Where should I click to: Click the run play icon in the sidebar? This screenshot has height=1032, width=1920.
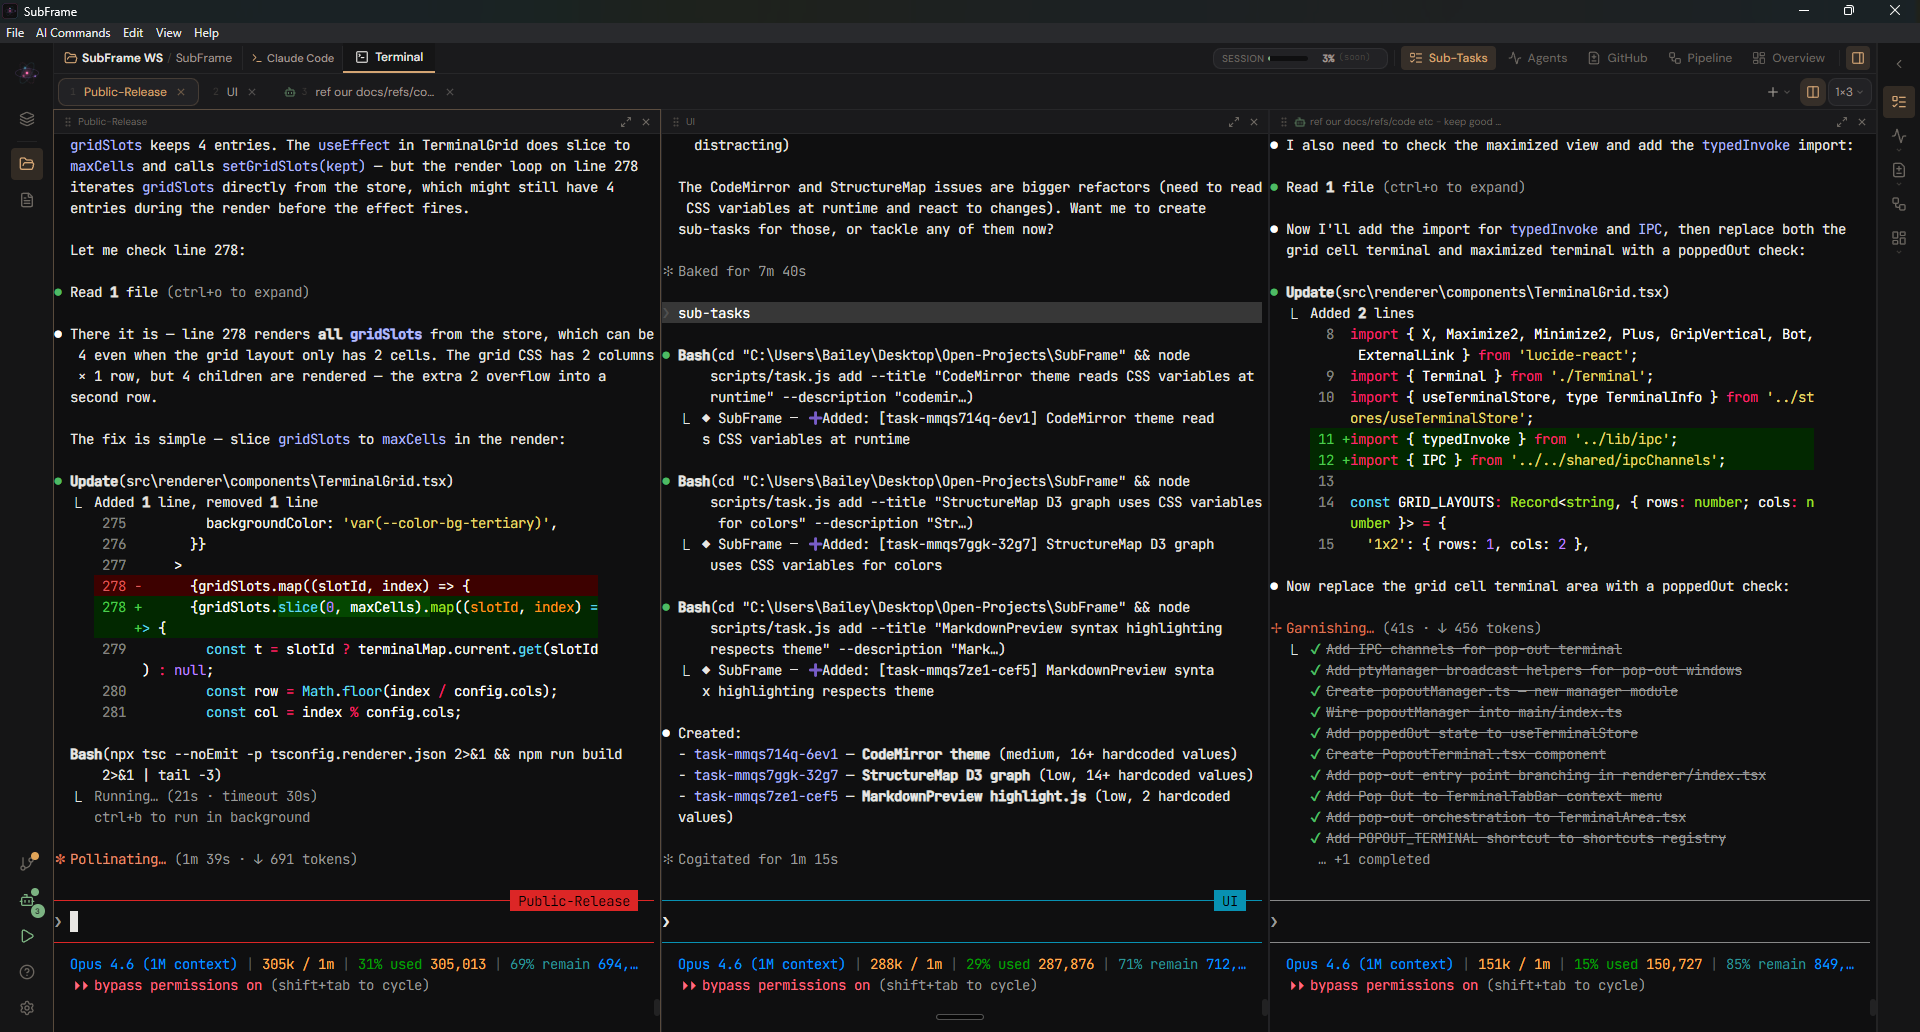click(x=27, y=937)
